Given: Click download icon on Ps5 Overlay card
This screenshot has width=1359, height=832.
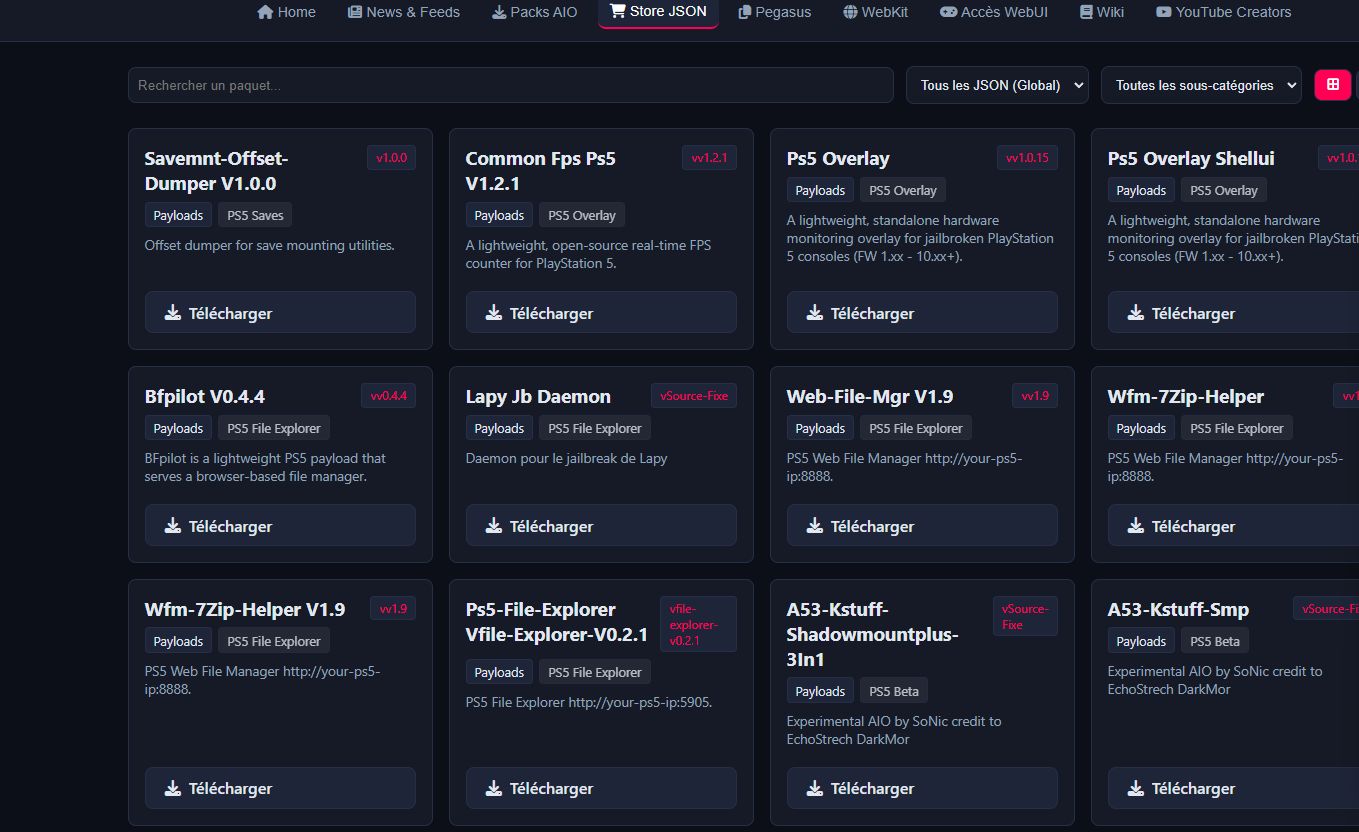Looking at the screenshot, I should pos(814,313).
